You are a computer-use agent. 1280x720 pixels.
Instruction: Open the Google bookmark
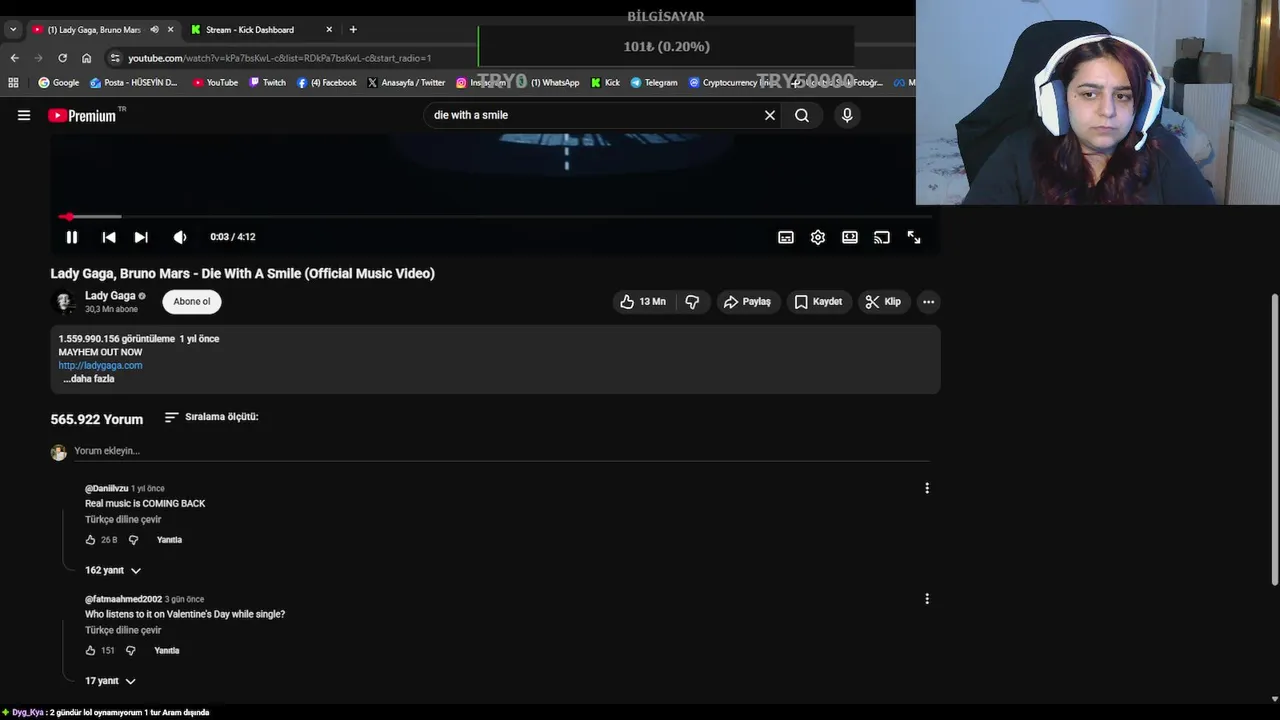[x=59, y=83]
